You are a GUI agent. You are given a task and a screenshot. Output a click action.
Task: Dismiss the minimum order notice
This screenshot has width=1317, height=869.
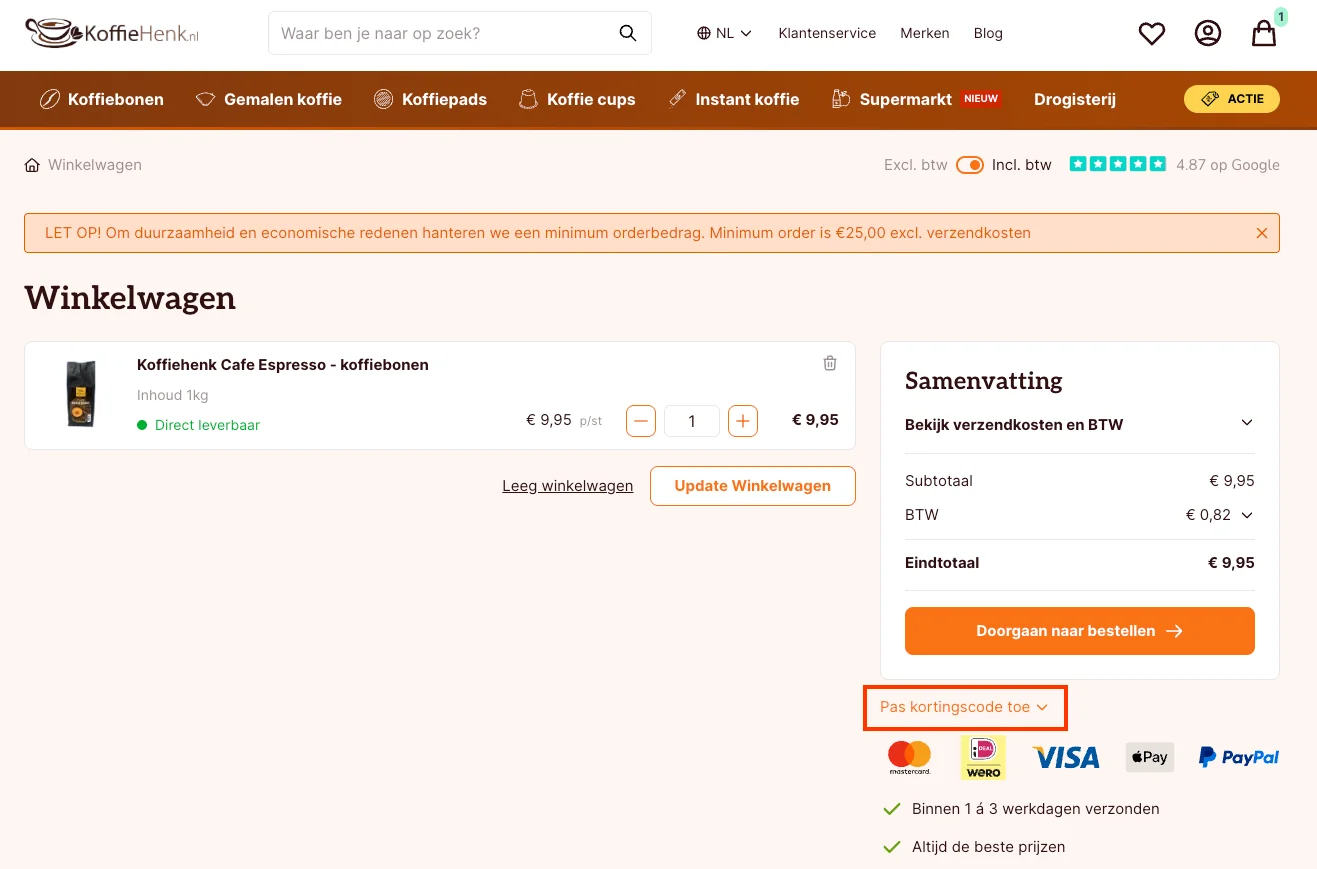pos(1262,233)
